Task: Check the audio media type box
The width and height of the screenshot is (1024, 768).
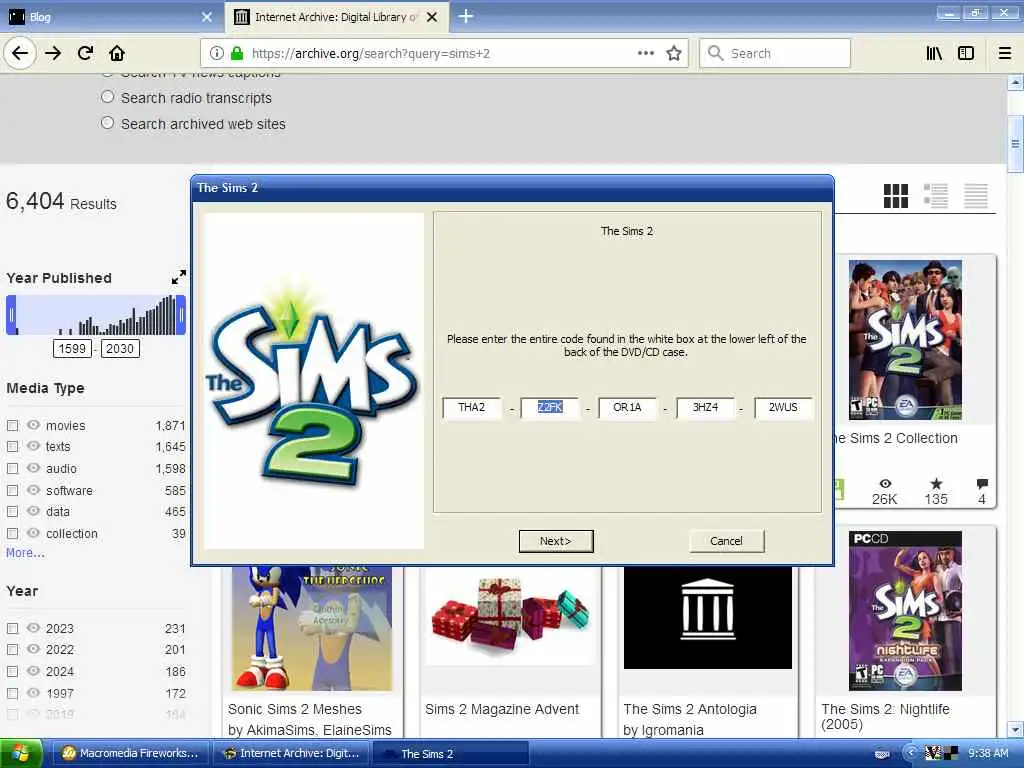Action: (x=12, y=469)
